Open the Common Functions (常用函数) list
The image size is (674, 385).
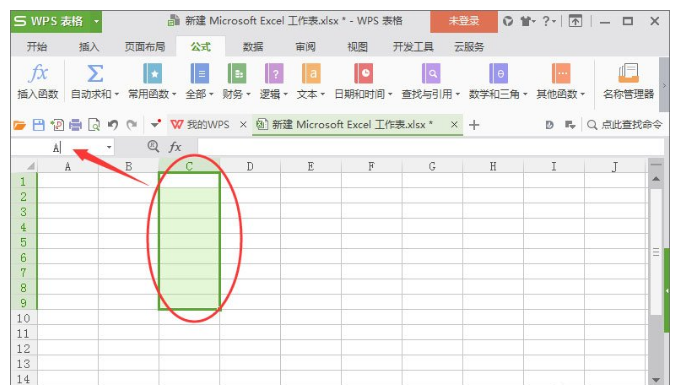click(152, 81)
